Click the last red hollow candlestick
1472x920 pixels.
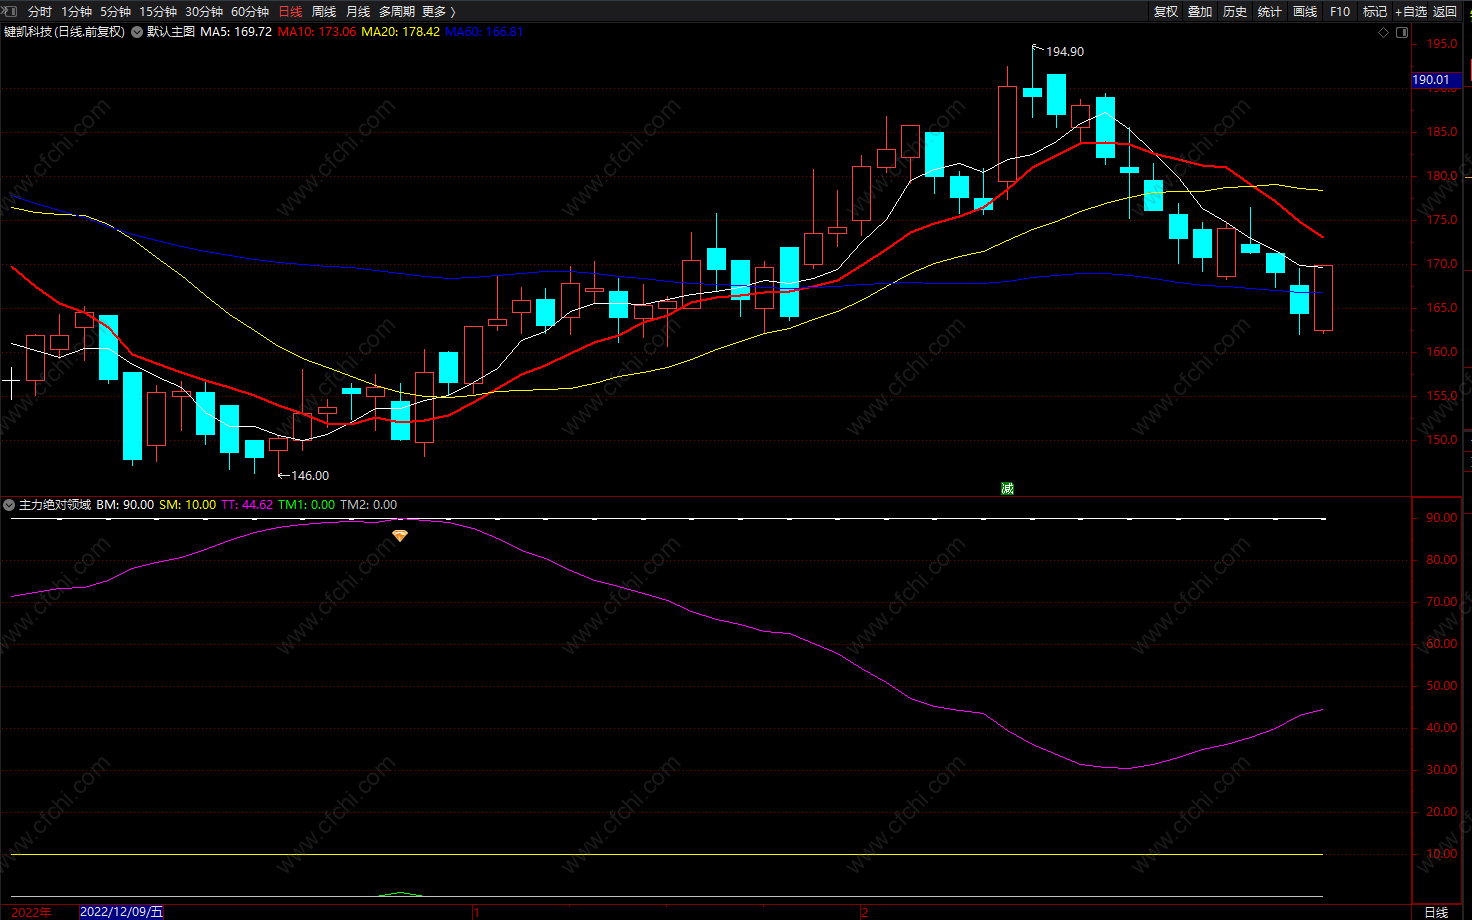pos(1323,298)
